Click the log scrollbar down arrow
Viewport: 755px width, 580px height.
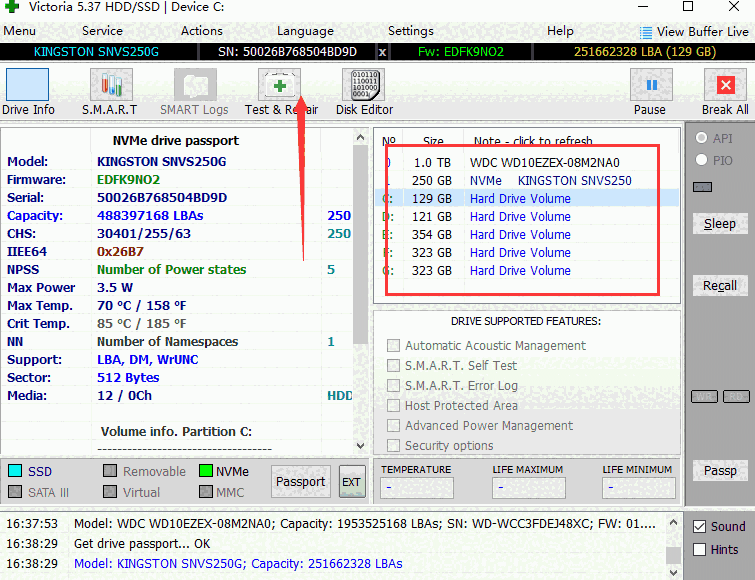pyautogui.click(x=673, y=572)
